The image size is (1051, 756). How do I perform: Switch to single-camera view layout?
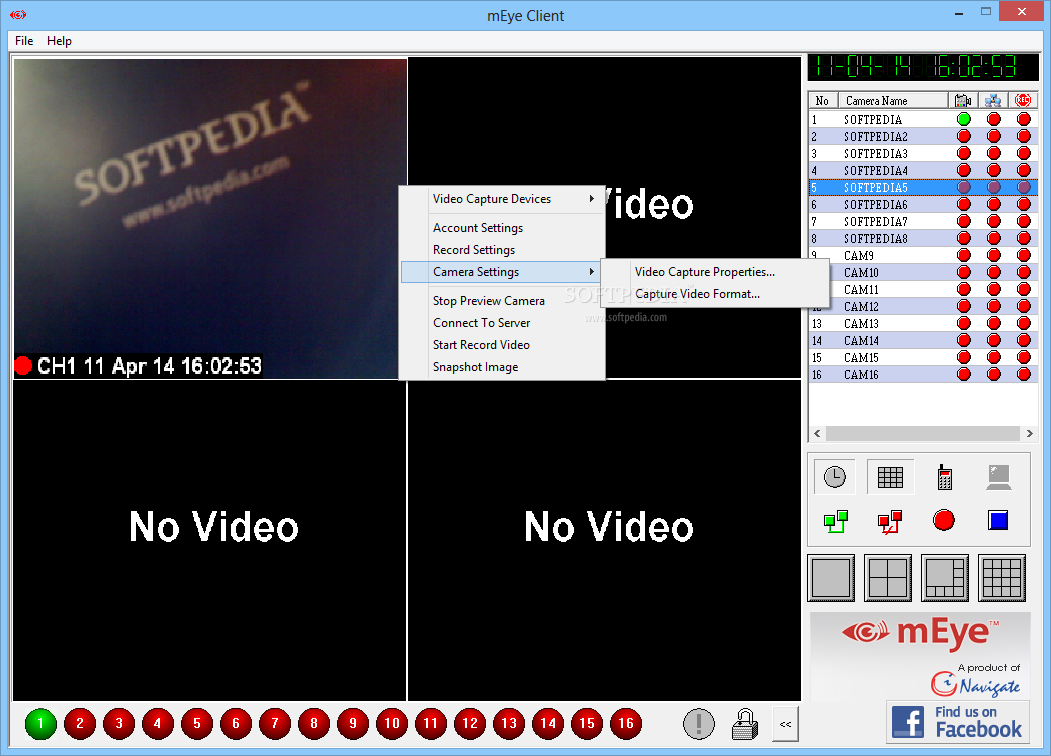click(831, 578)
